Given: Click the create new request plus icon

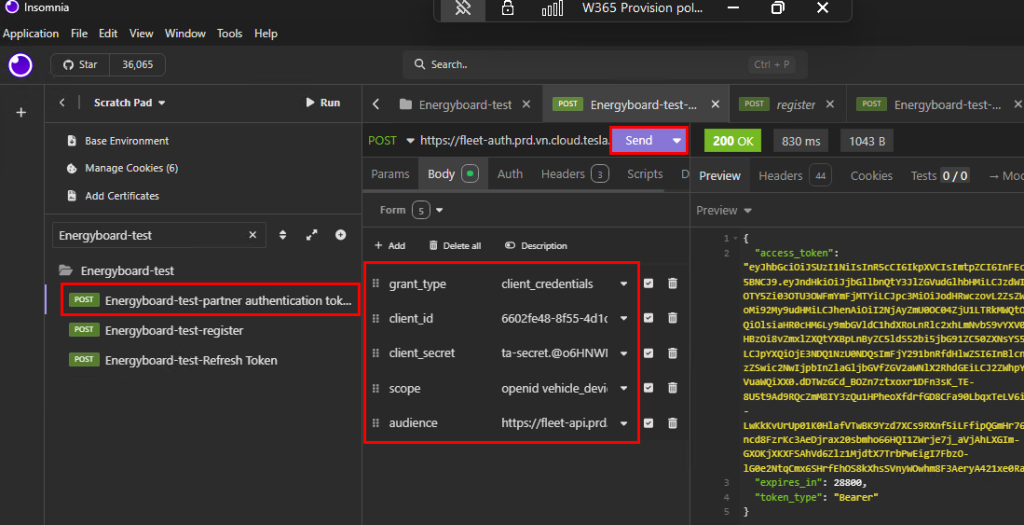Looking at the screenshot, I should (x=340, y=235).
